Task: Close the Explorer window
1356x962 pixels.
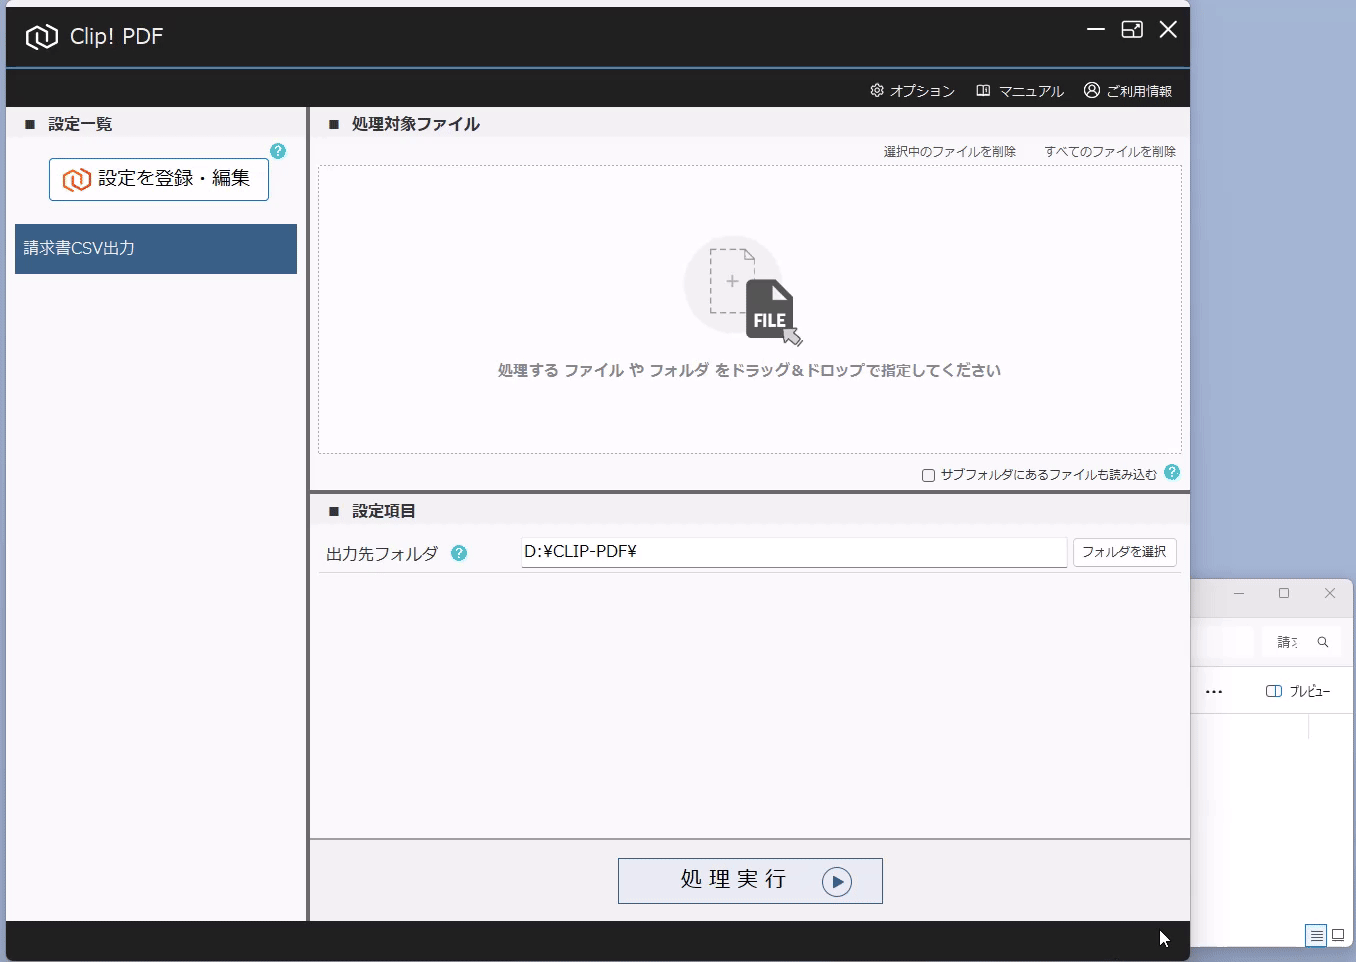Action: [x=1330, y=594]
